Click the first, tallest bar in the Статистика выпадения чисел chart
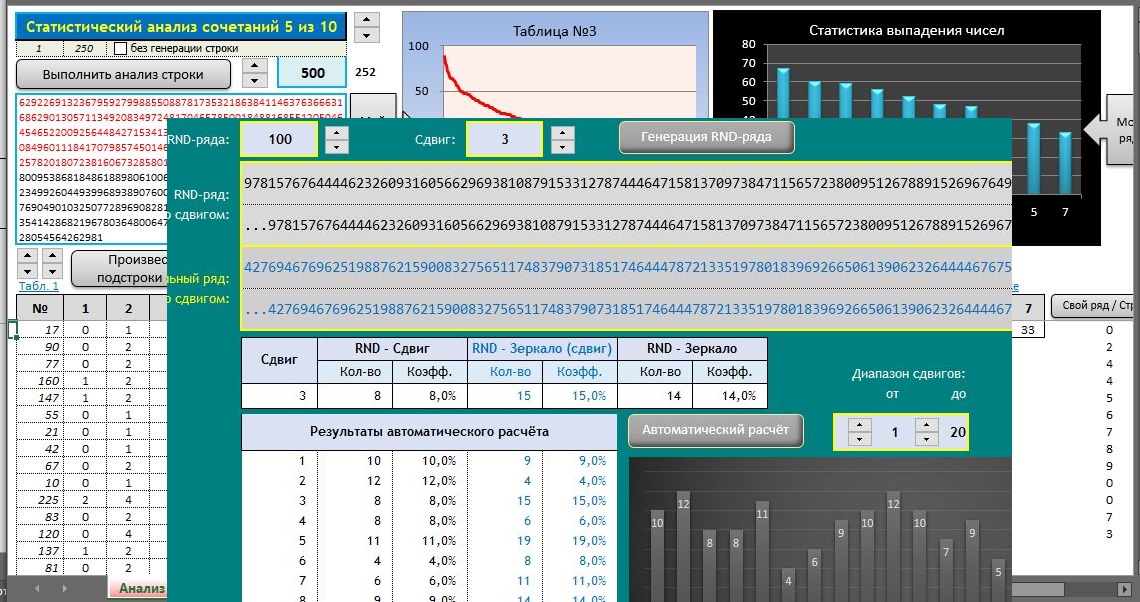1140x602 pixels. [x=783, y=93]
